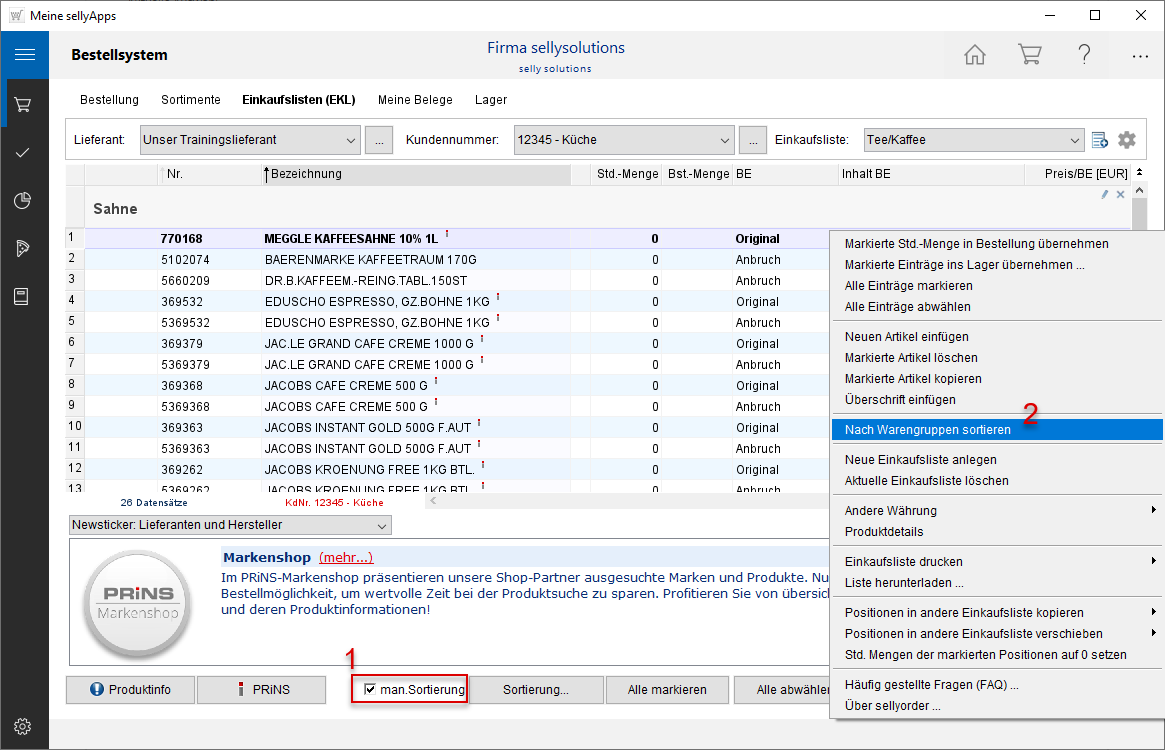
Task: Expand the Kundennummer dropdown
Action: [724, 140]
